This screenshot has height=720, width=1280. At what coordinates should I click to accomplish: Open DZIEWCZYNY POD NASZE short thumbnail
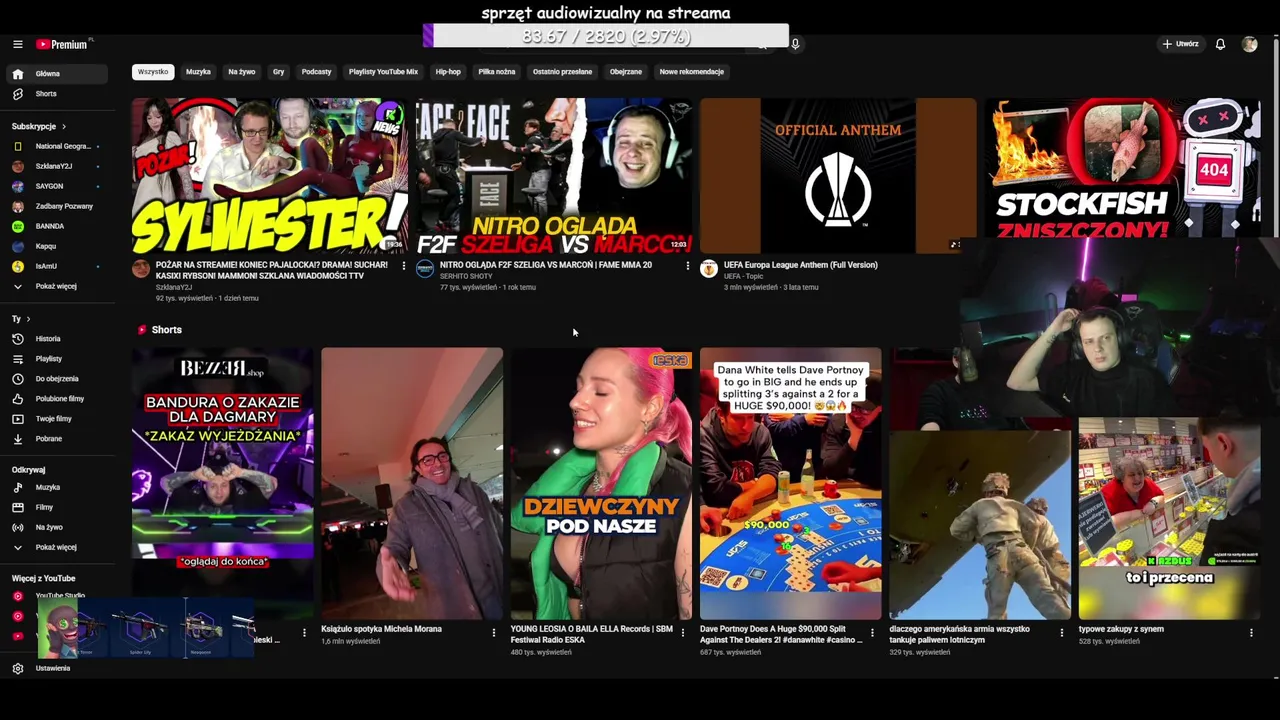(601, 484)
